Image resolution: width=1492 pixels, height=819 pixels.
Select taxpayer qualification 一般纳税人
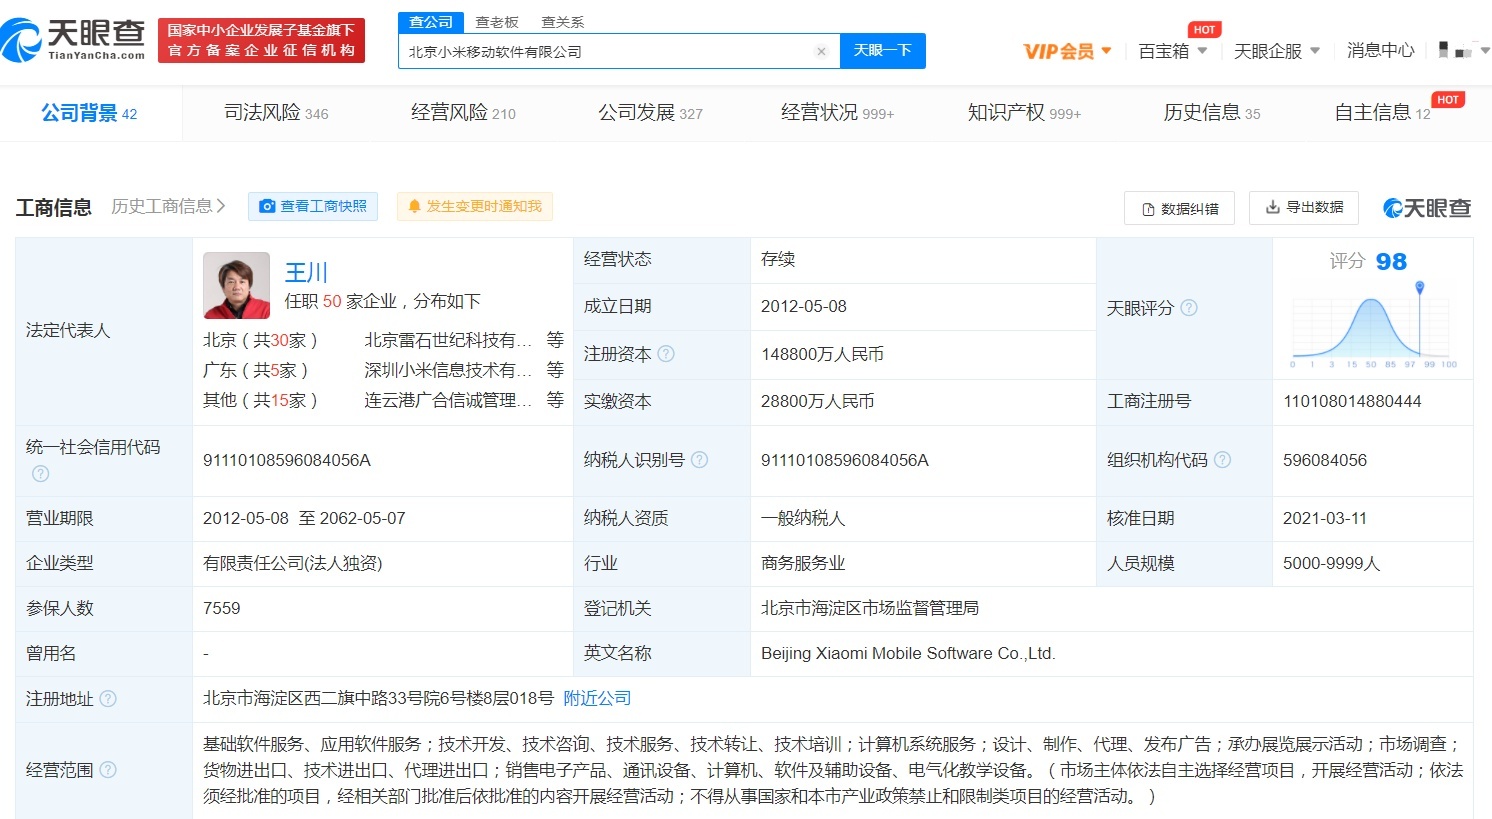803,518
